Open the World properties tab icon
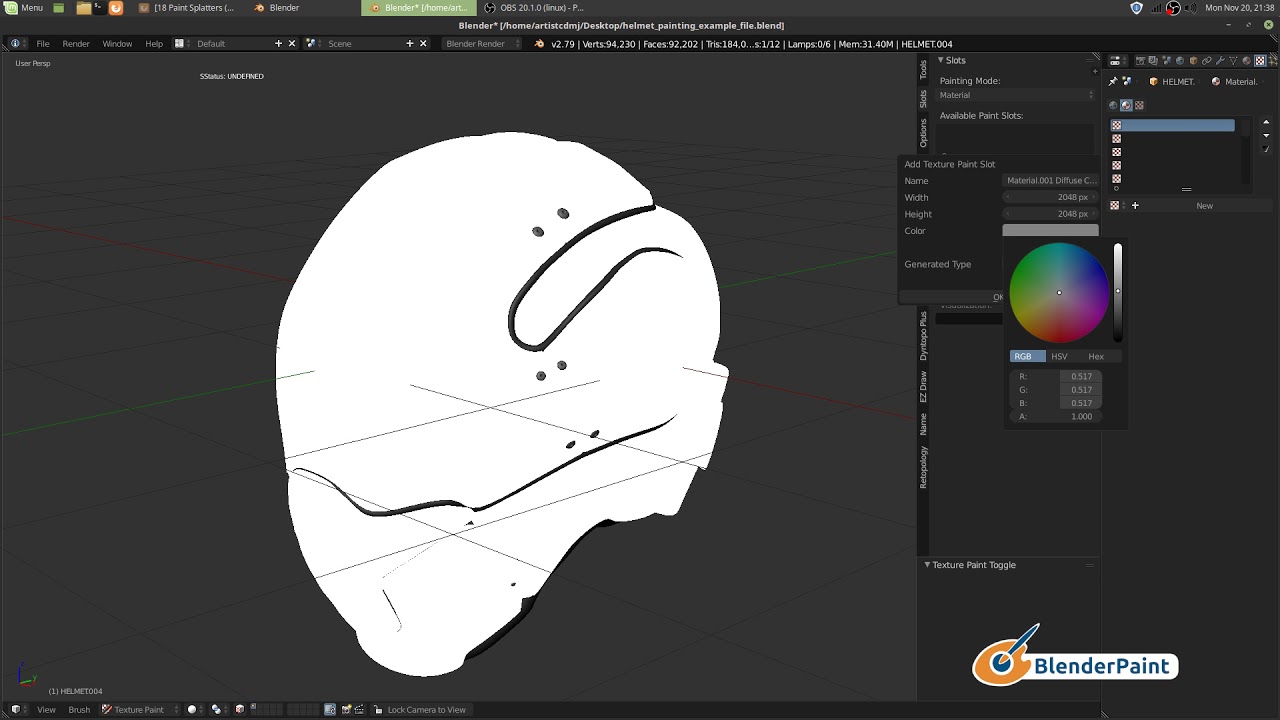Screen dimensions: 1280x720 click(x=1180, y=61)
